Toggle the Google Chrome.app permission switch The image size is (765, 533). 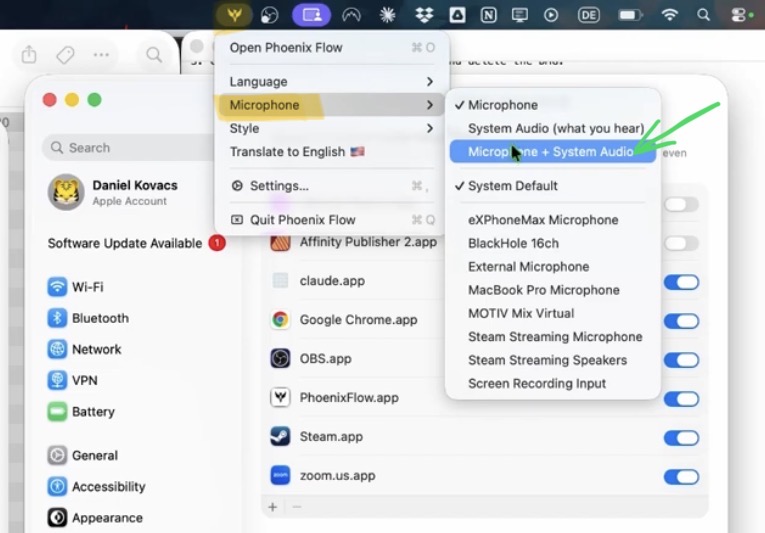coord(681,321)
